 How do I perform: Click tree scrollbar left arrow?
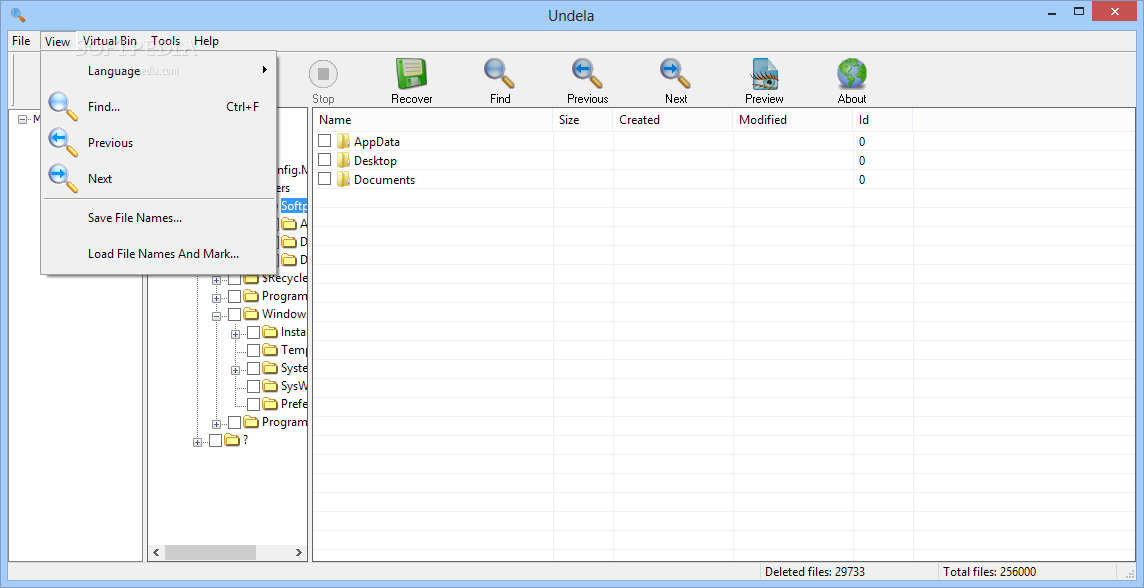pyautogui.click(x=155, y=553)
